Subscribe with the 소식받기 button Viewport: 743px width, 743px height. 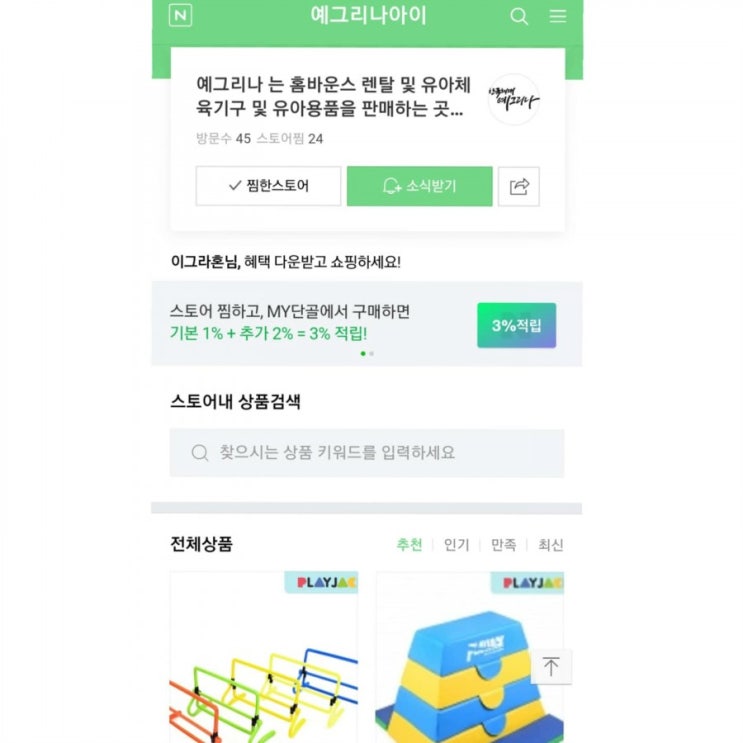419,186
